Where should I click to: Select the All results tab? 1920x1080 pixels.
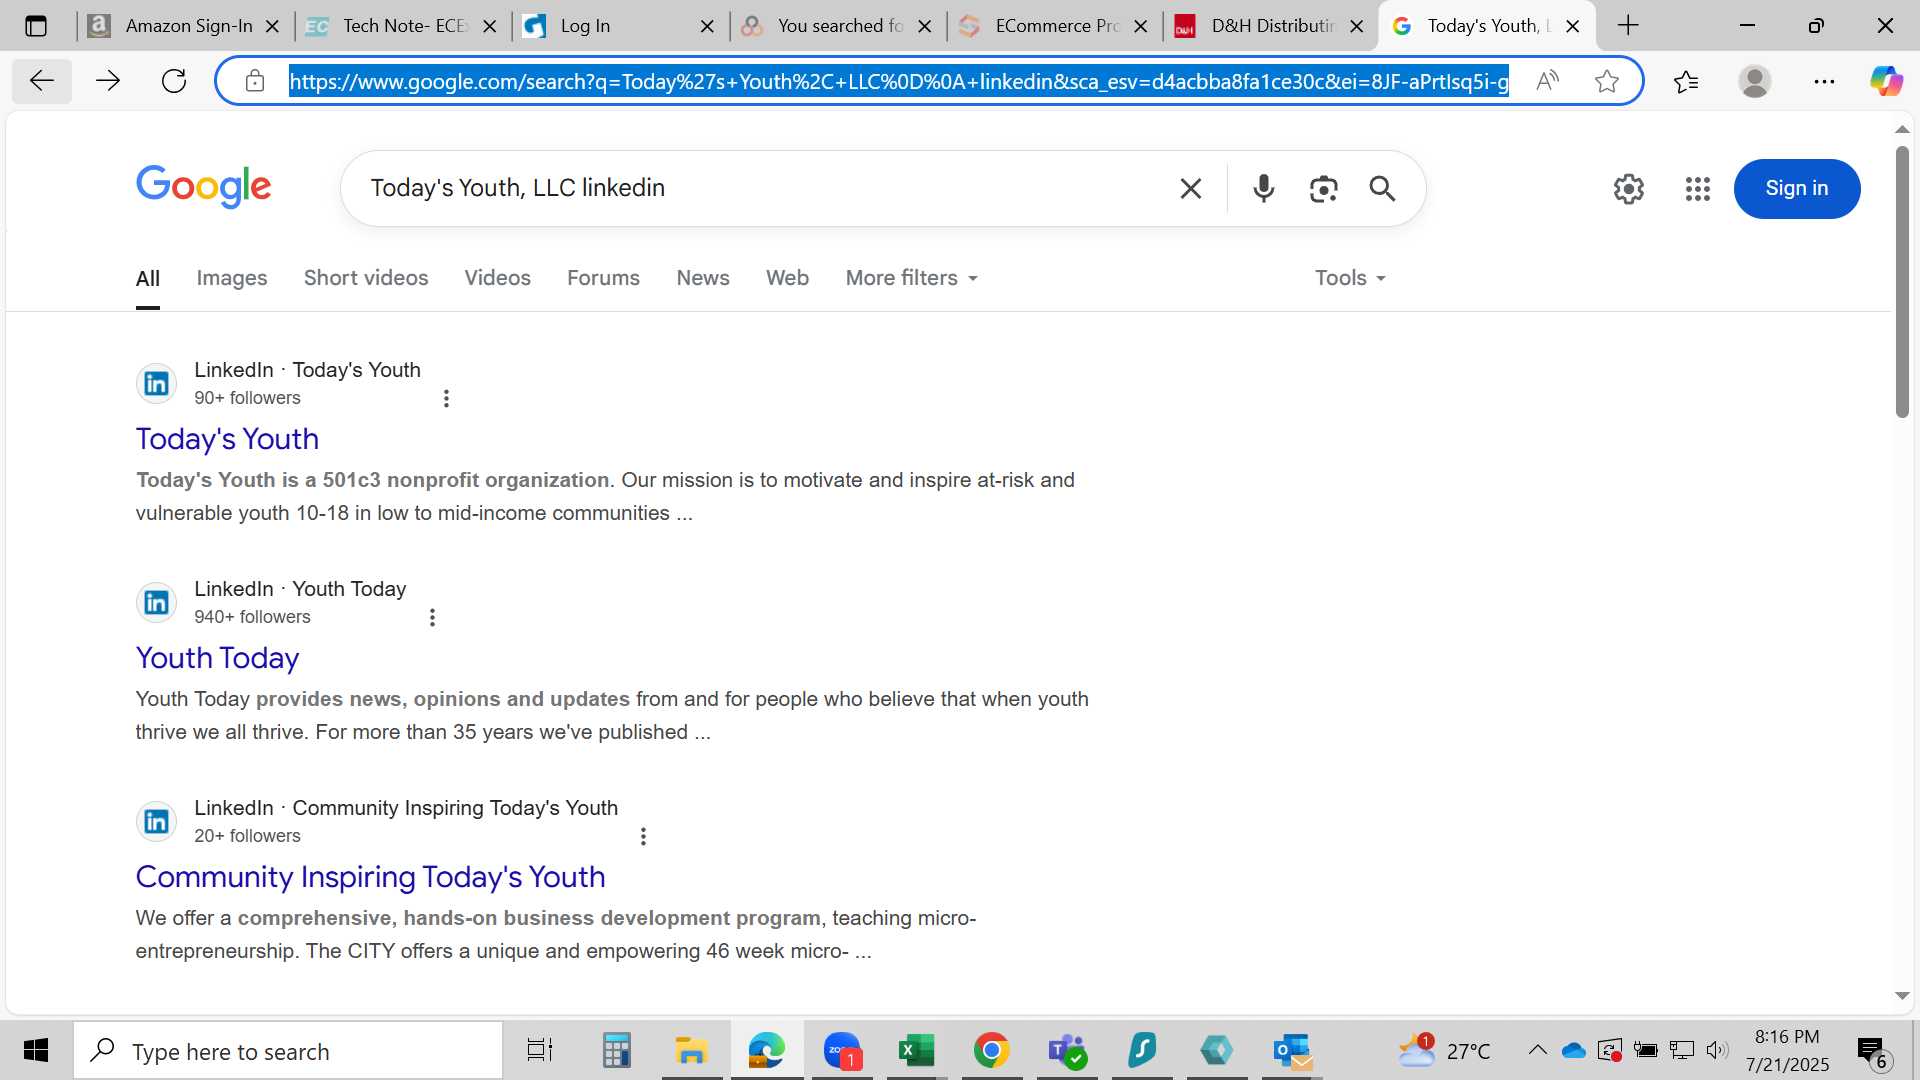[x=148, y=279]
